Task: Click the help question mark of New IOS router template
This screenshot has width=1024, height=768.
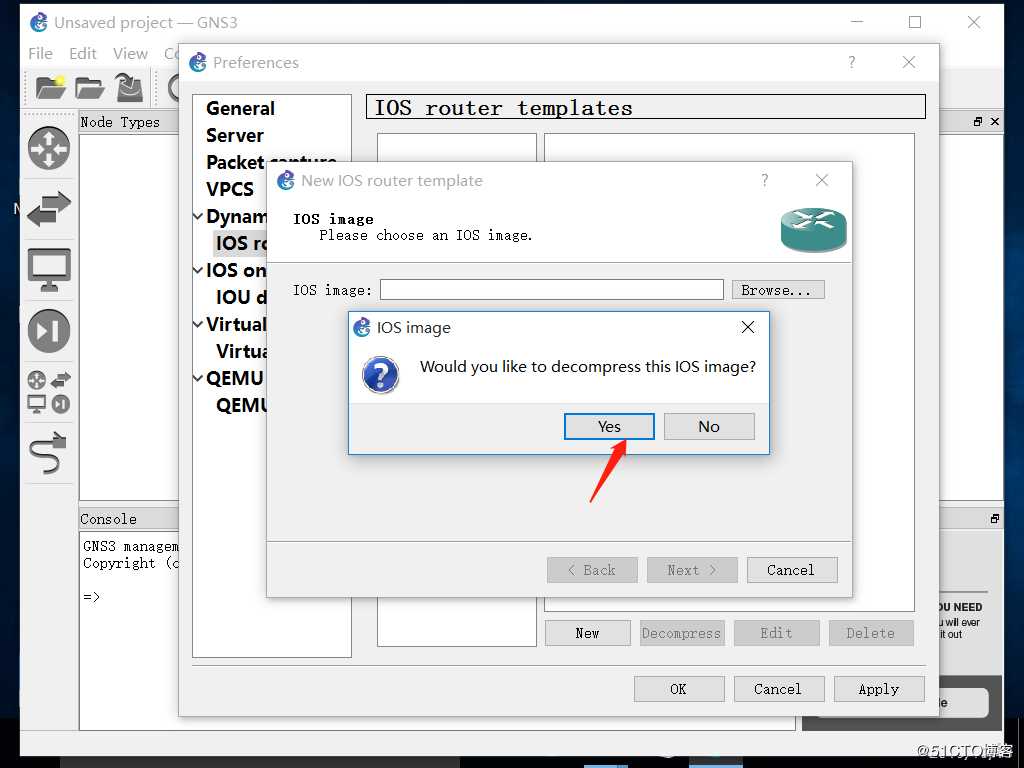Action: pos(765,180)
